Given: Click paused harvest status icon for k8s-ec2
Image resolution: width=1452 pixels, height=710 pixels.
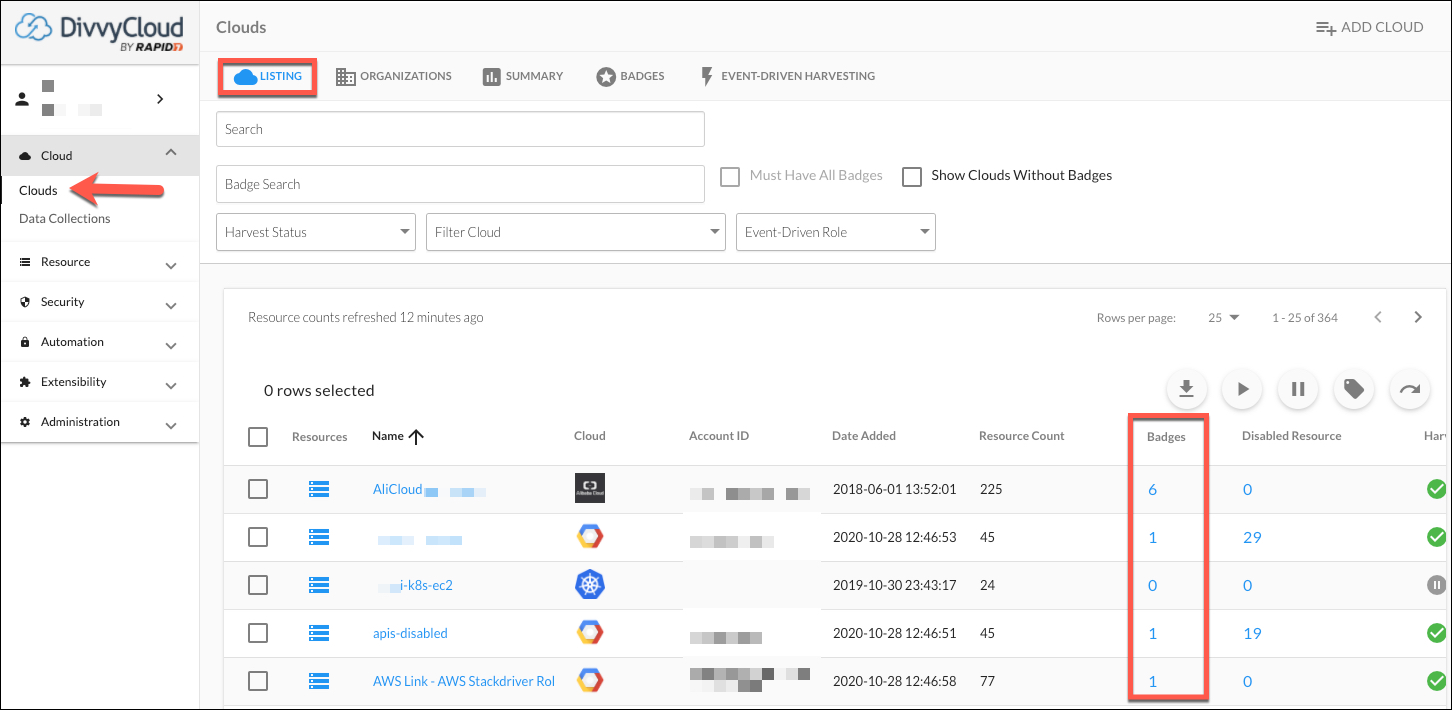Looking at the screenshot, I should [x=1436, y=585].
